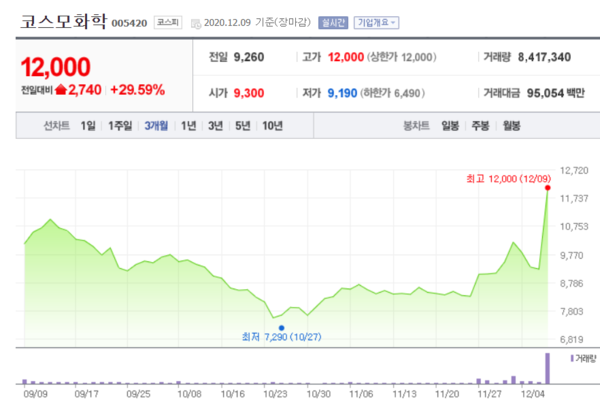The image size is (600, 407).
Task: Click the 12/04 date axis label
Action: (533, 394)
